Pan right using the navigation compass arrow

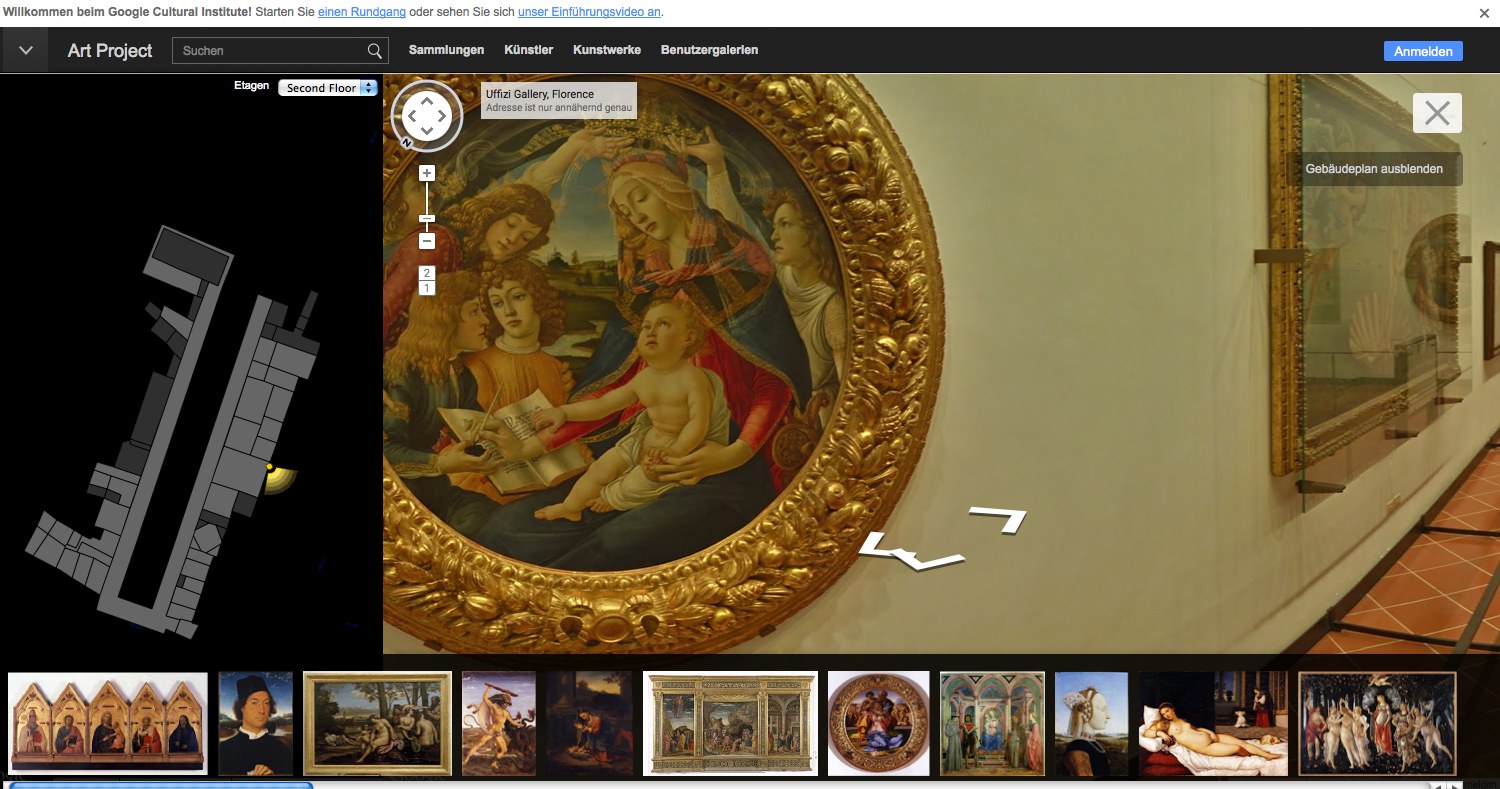442,116
